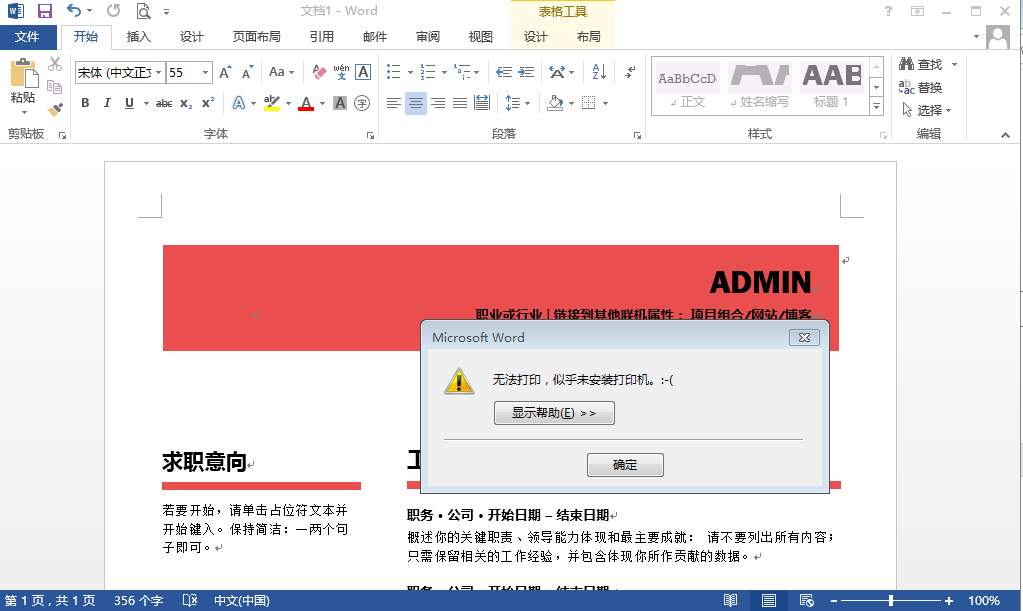Toggle Strikethrough formatting
This screenshot has height=611, width=1023.
(x=164, y=103)
